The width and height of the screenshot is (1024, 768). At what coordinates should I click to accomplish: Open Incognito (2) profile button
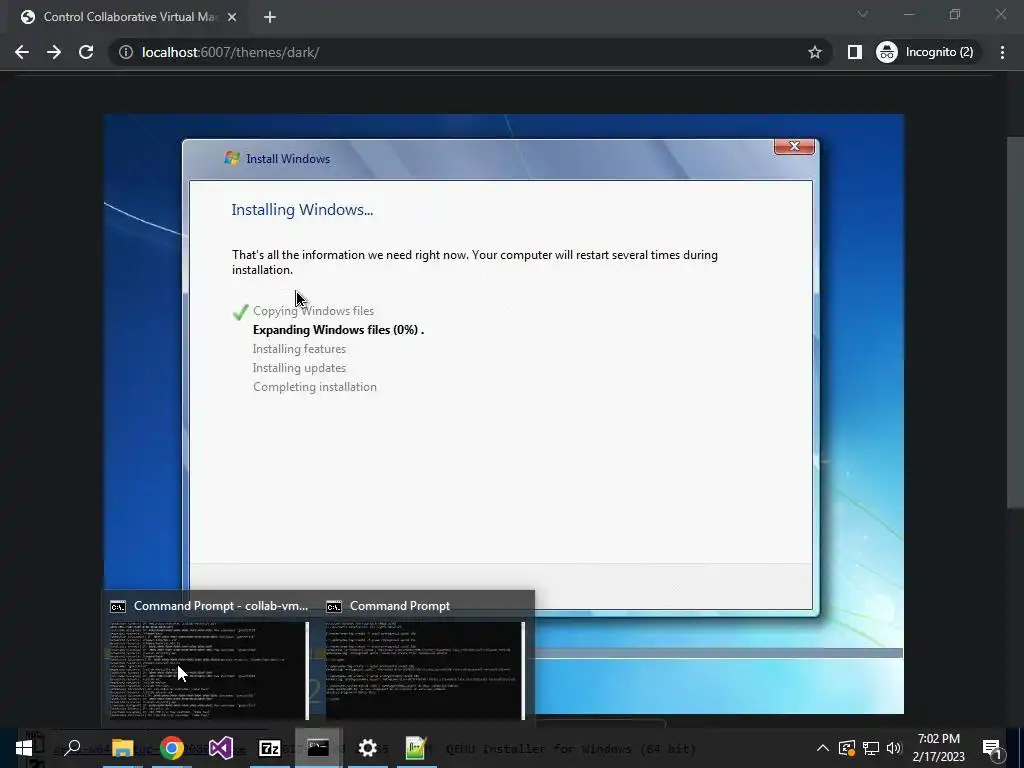pos(927,52)
